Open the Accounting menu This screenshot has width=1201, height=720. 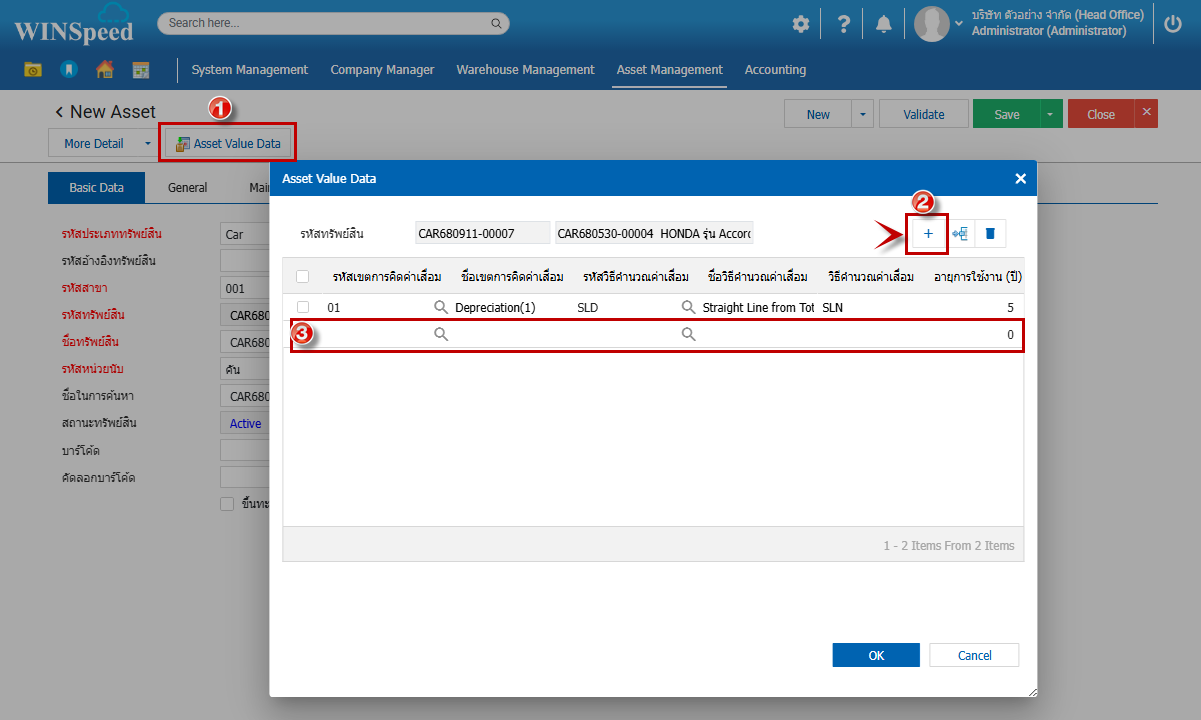pos(775,70)
